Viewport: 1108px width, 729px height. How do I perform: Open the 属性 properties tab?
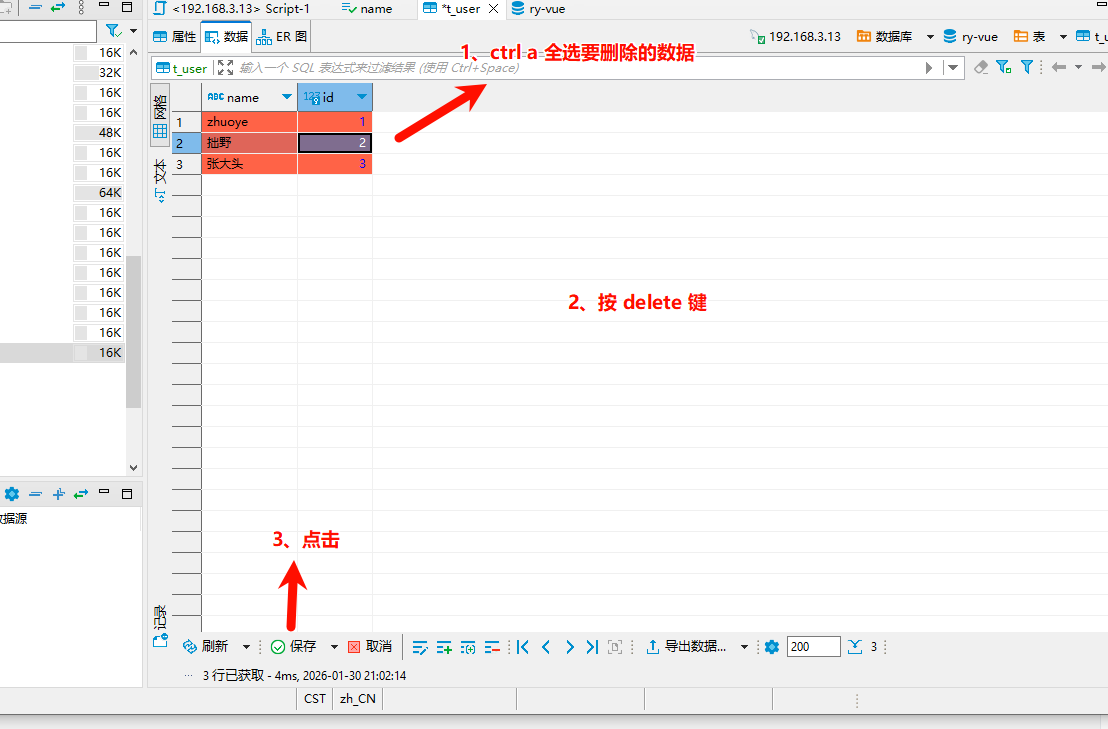pyautogui.click(x=175, y=37)
